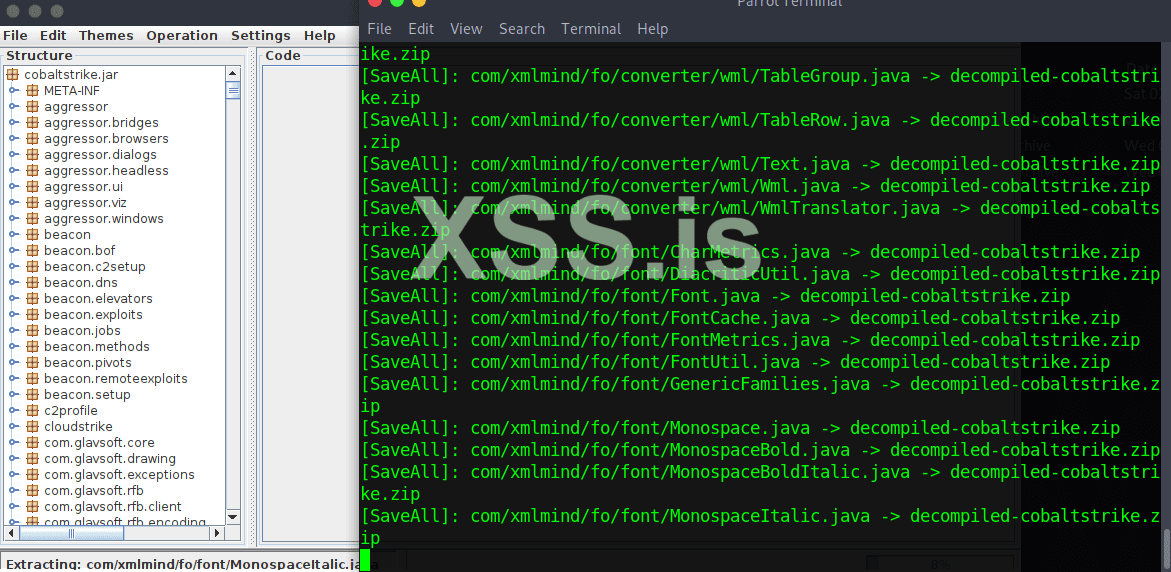This screenshot has width=1171, height=572.
Task: Click the Code panel area
Action: pos(312,302)
